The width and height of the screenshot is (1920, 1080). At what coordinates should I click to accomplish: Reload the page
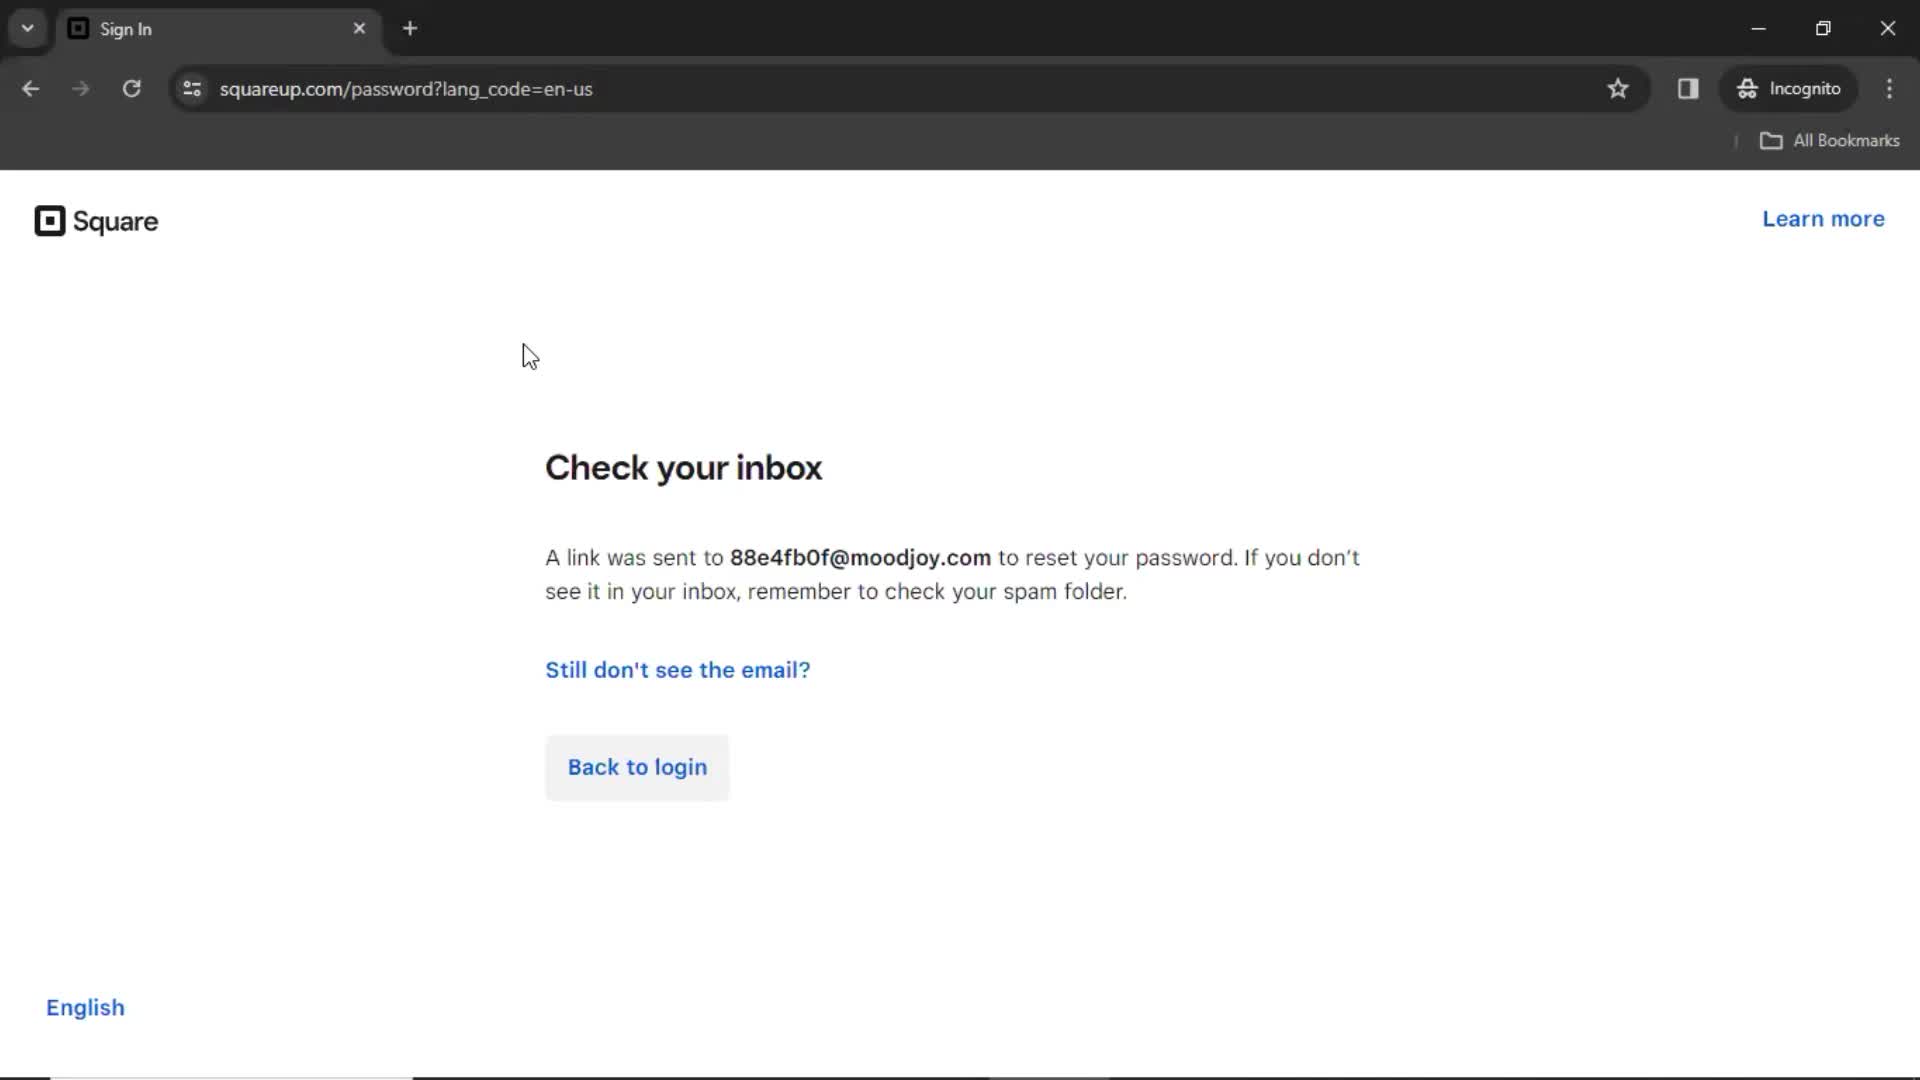point(131,89)
